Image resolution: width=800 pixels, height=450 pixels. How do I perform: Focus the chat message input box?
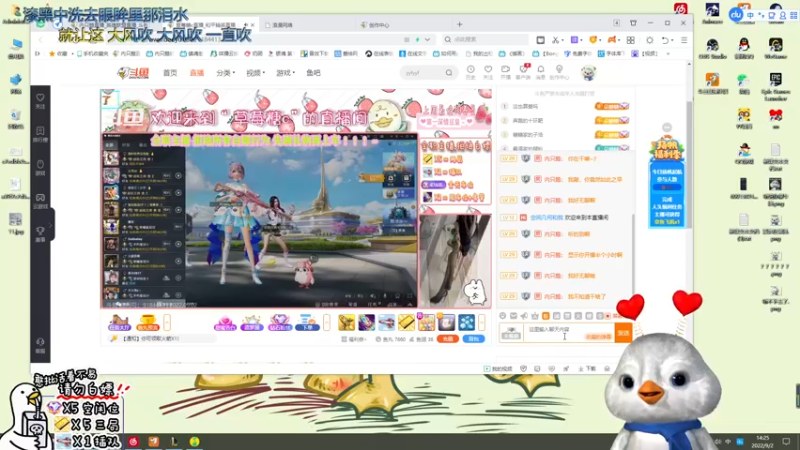pos(569,333)
